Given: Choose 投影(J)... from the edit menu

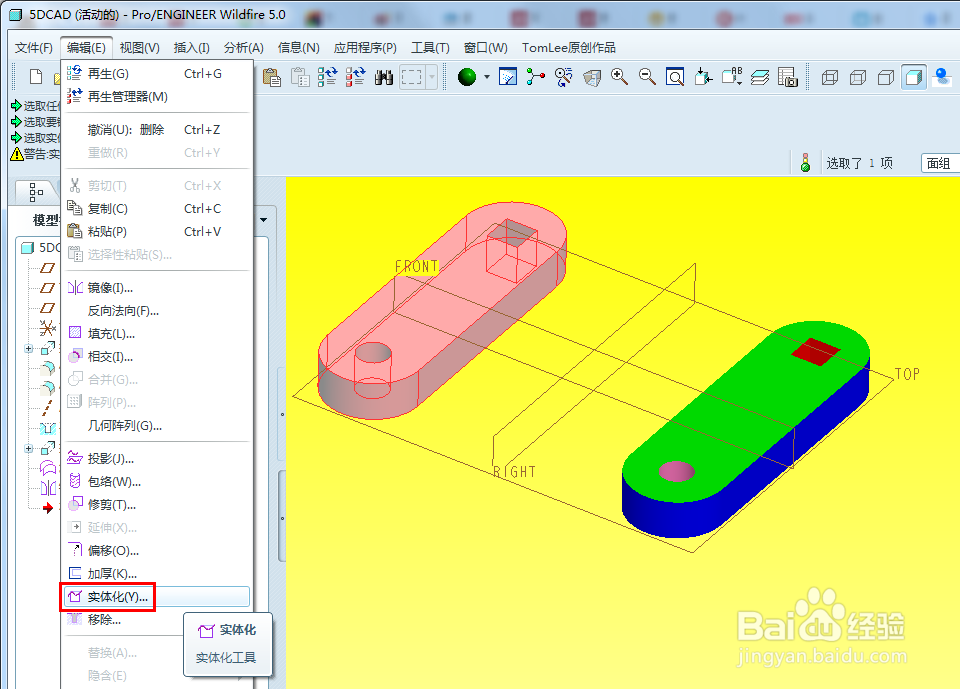Looking at the screenshot, I should tap(158, 459).
